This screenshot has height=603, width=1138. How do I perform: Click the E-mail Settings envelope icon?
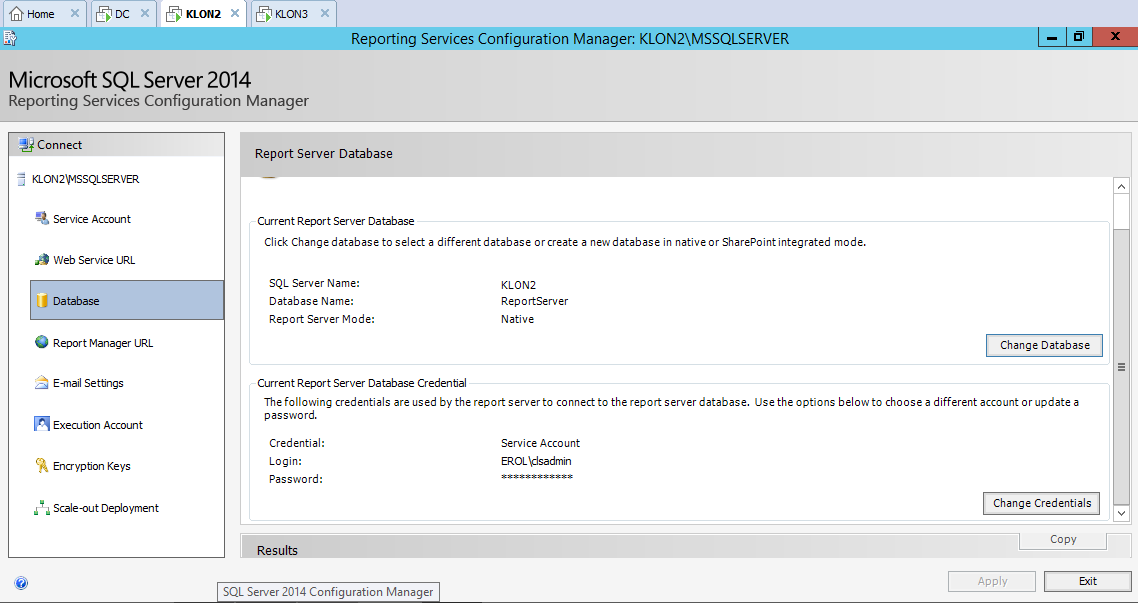click(x=41, y=383)
